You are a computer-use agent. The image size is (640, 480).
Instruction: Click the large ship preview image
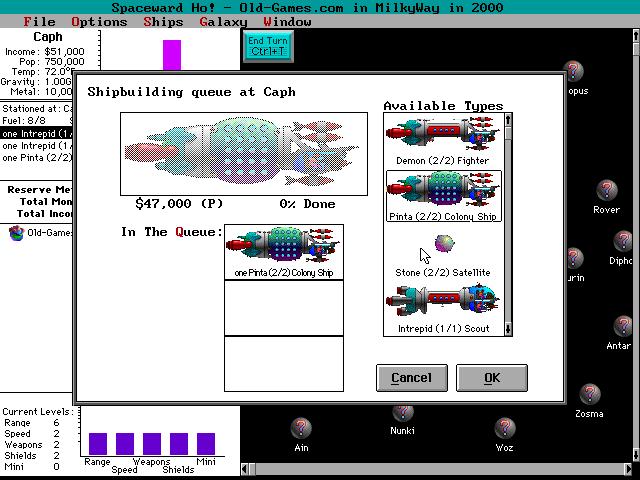(x=244, y=154)
